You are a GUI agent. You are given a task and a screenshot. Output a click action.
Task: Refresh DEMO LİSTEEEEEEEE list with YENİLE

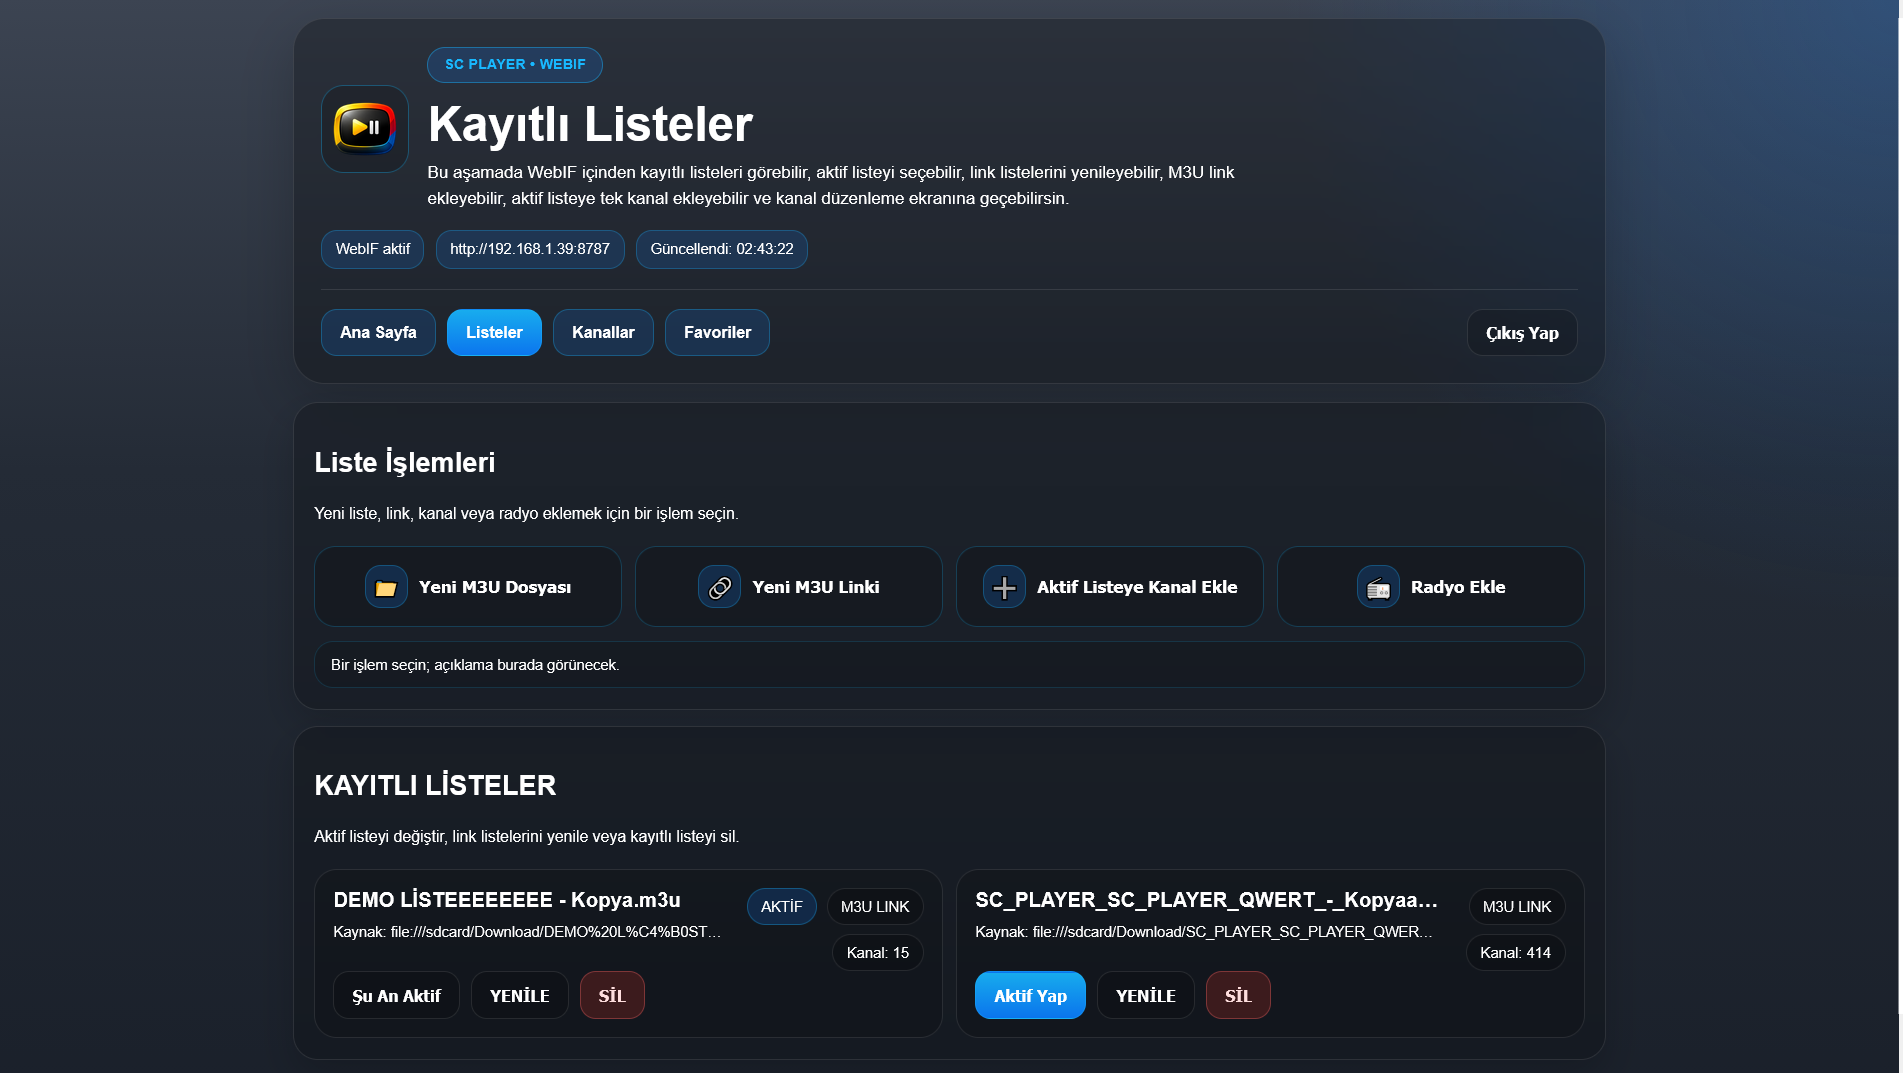(x=520, y=996)
